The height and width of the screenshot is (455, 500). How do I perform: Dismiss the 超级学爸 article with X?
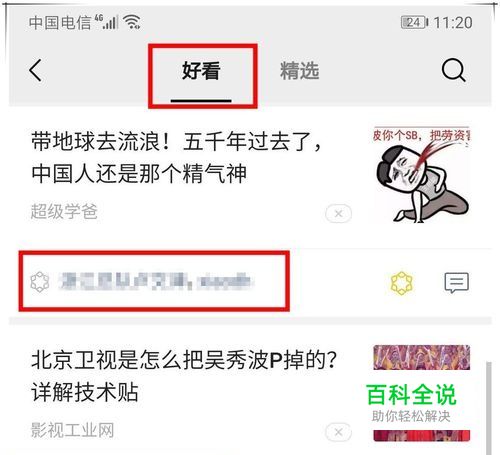338,213
